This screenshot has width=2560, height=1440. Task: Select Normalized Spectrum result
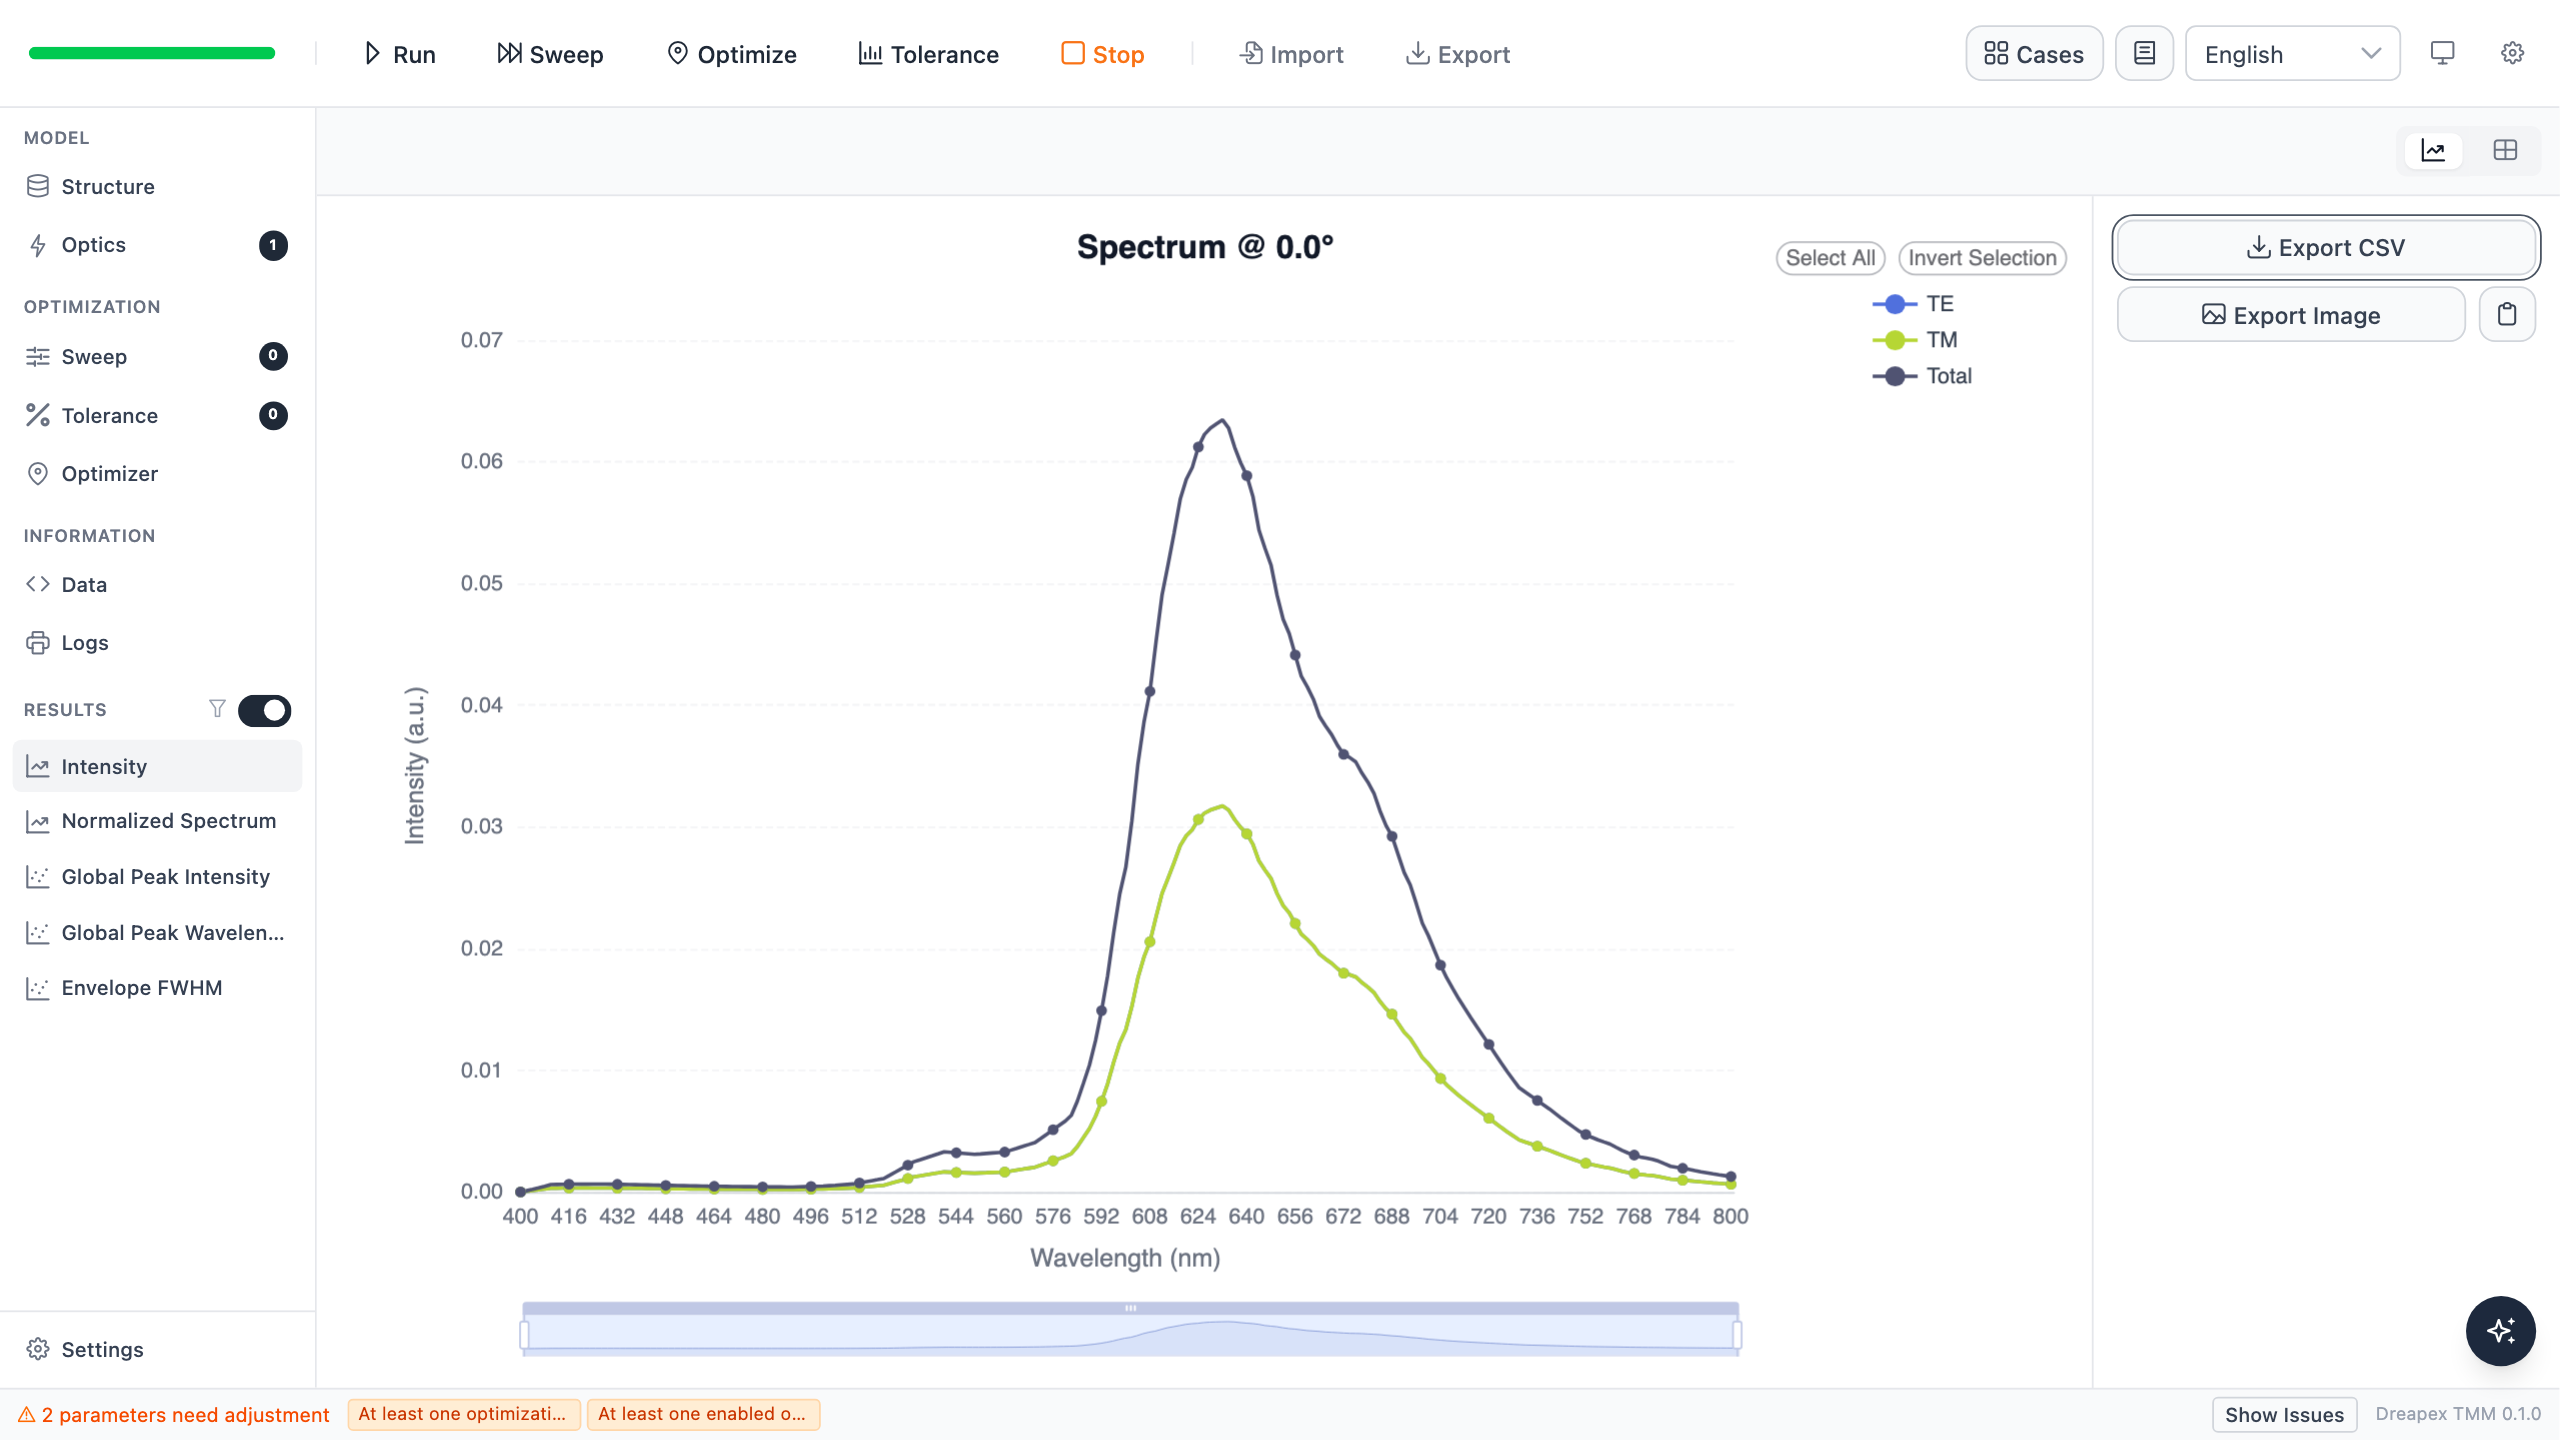pyautogui.click(x=157, y=821)
